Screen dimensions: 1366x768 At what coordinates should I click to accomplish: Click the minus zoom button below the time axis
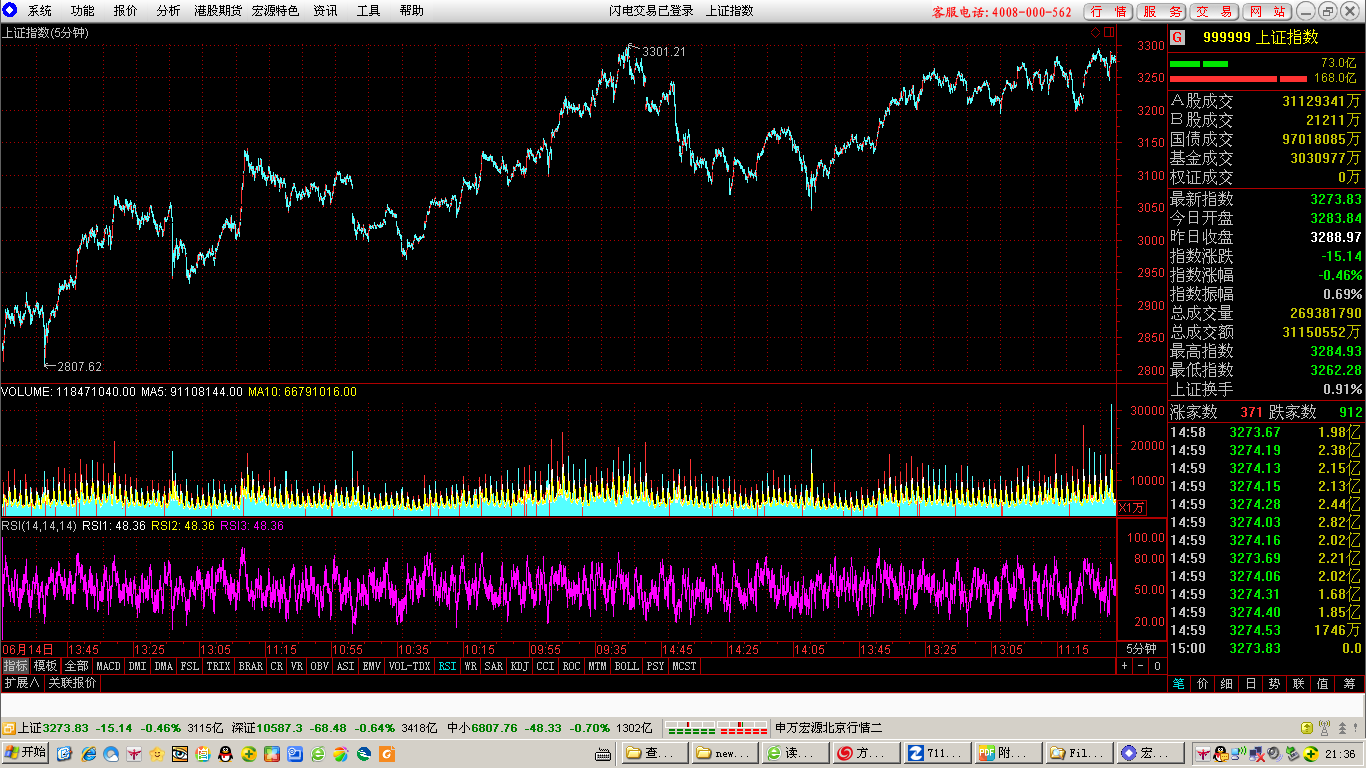tap(1140, 665)
